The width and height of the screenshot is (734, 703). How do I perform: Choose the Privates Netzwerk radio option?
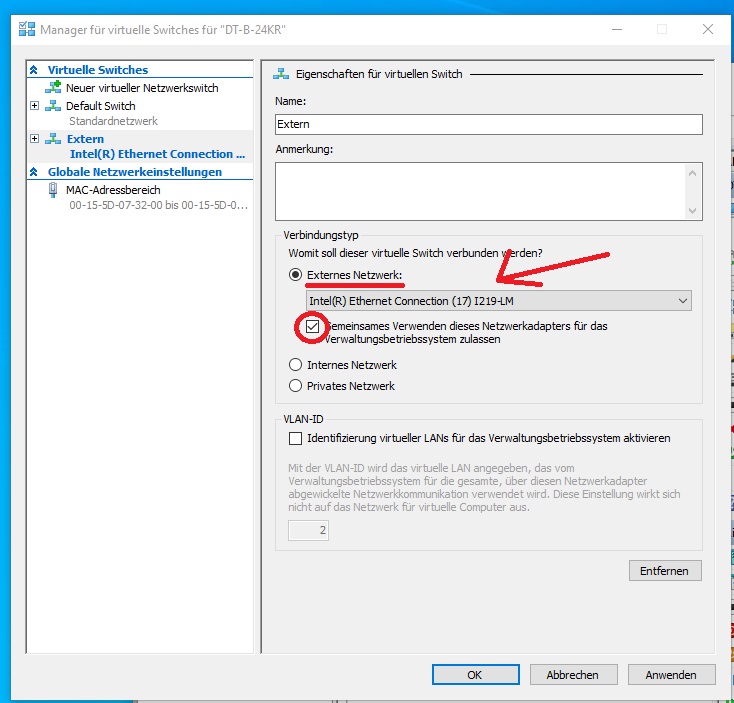[x=295, y=386]
